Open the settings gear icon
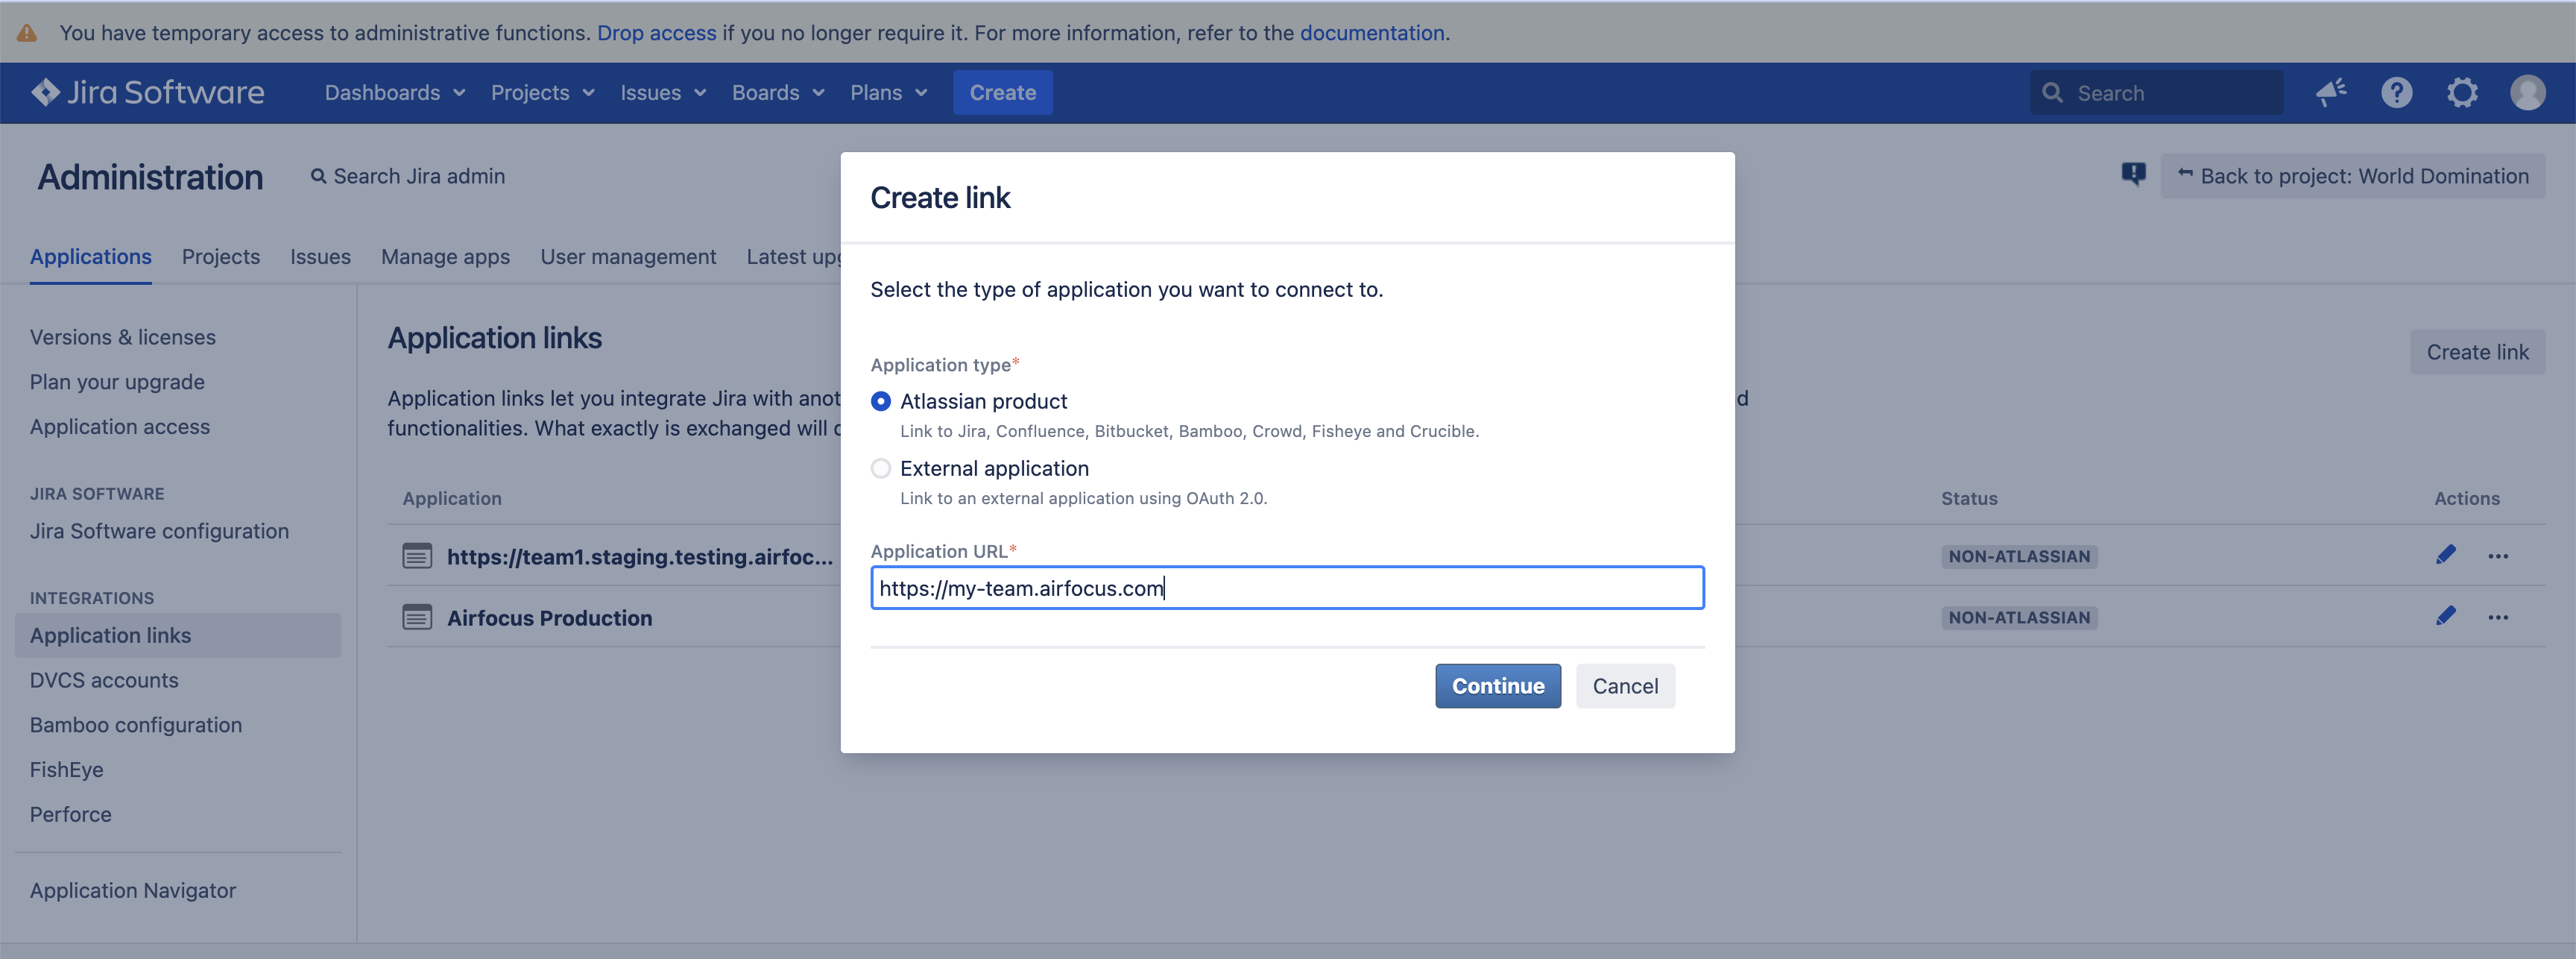The image size is (2576, 959). [2462, 93]
